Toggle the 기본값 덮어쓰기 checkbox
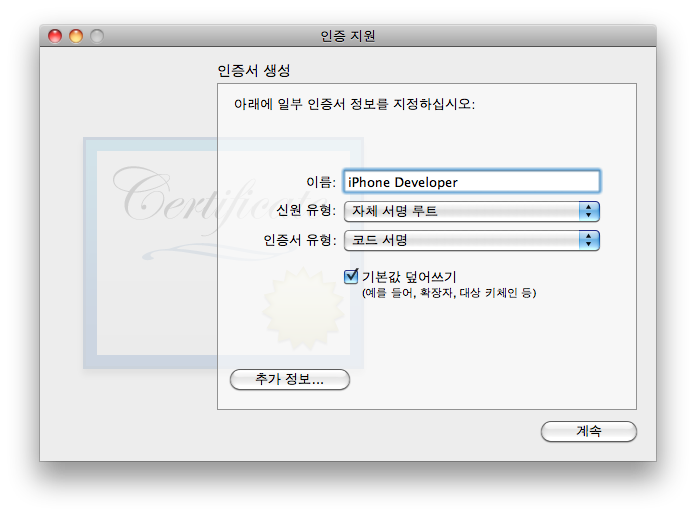 tap(351, 276)
